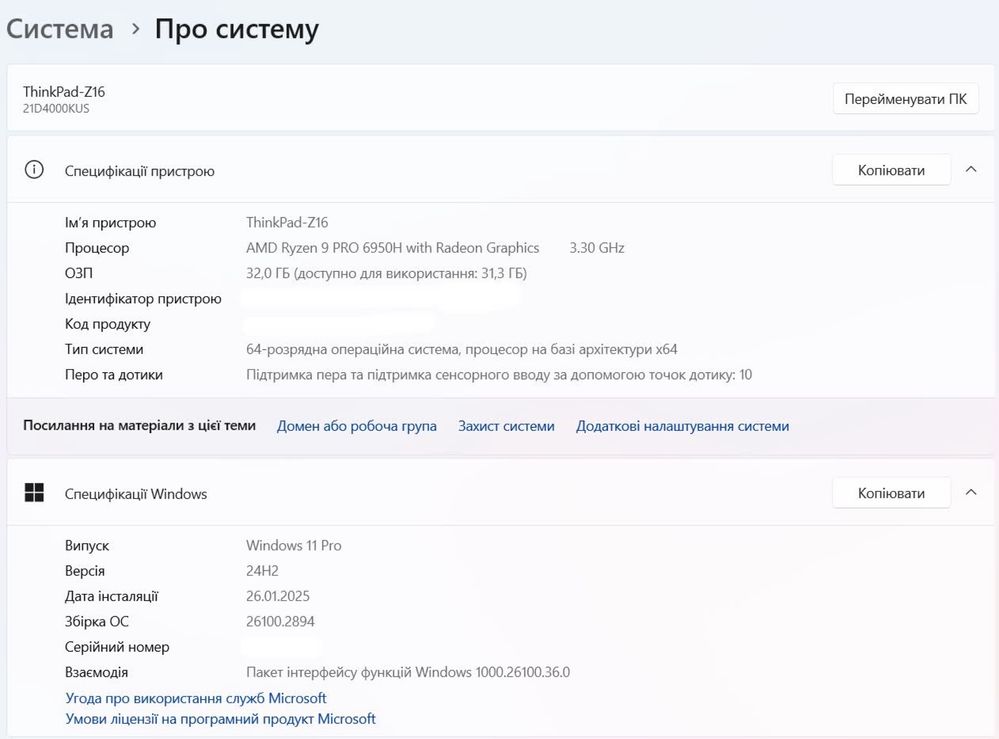Select the Перо та дотики value text
This screenshot has width=999, height=739.
click(499, 375)
